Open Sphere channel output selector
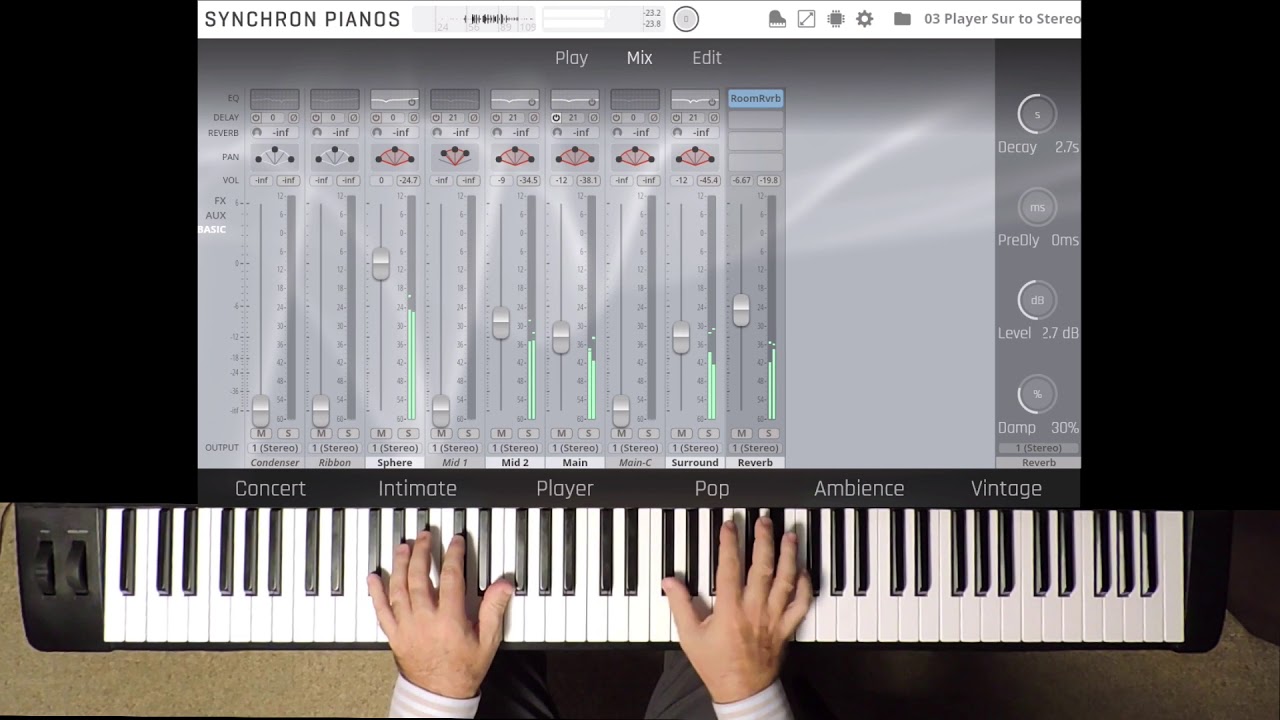Viewport: 1280px width, 720px height. click(395, 448)
